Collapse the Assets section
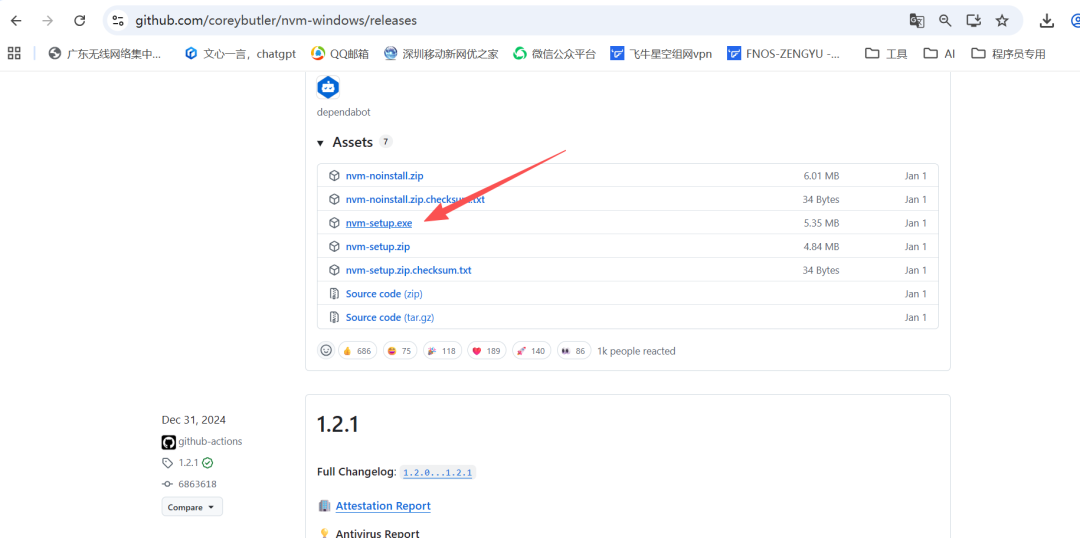Screen dimensions: 1080x538 coord(354,143)
